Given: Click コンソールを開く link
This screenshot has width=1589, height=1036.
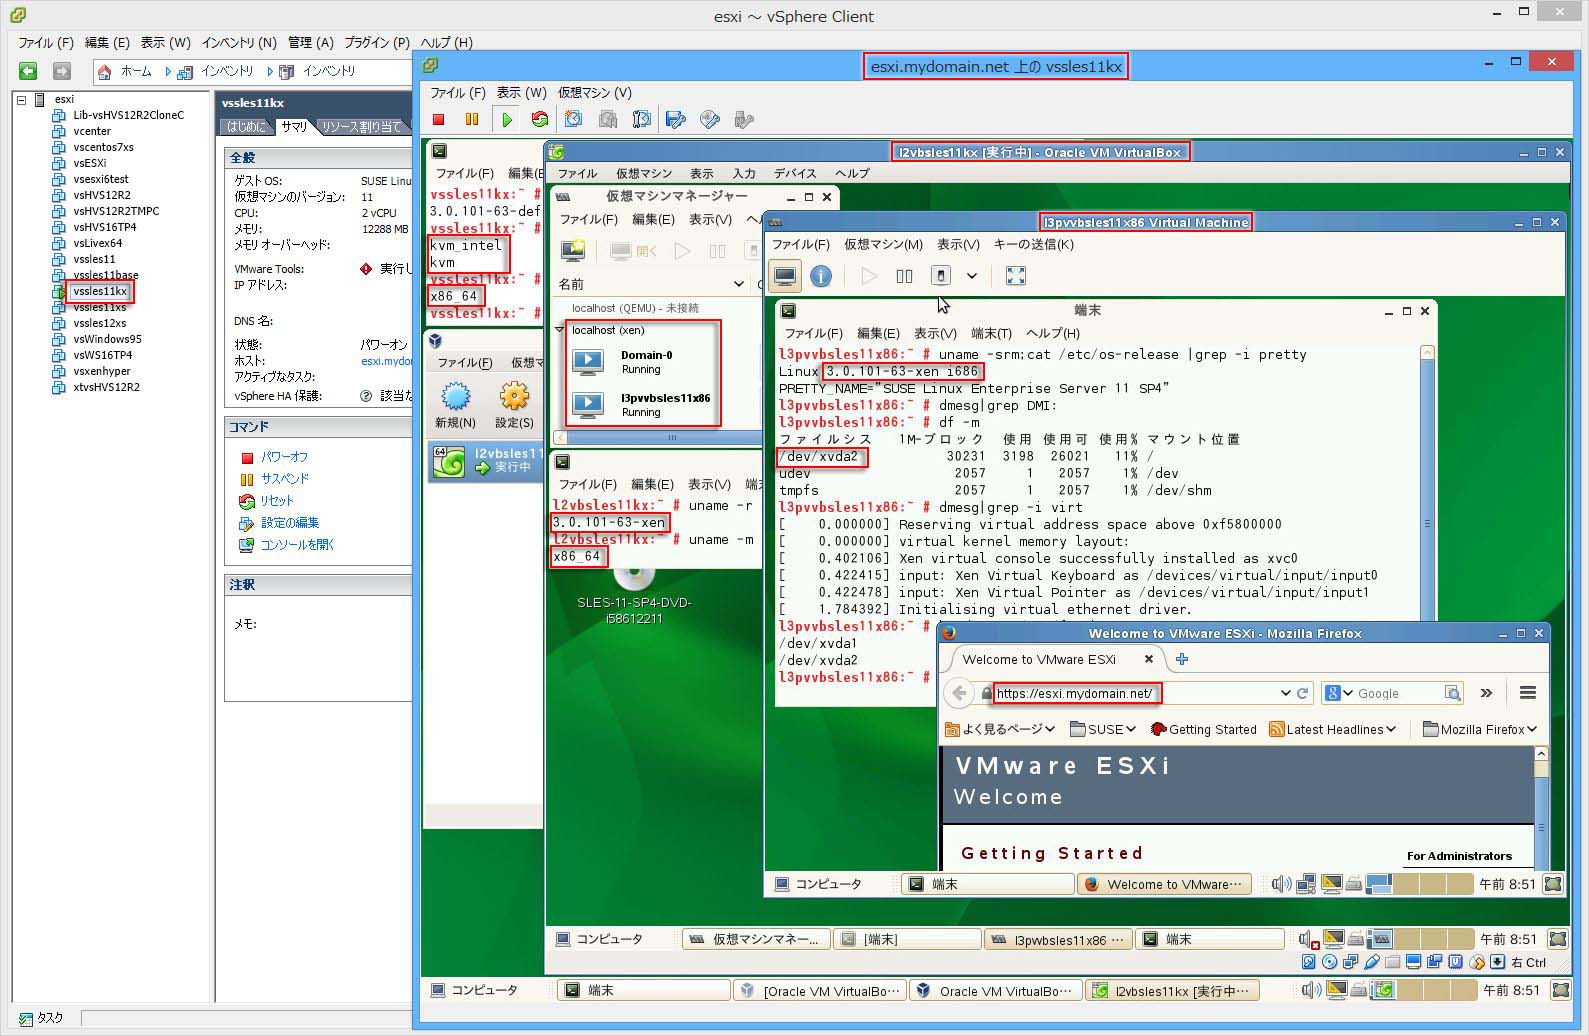Looking at the screenshot, I should [x=298, y=545].
